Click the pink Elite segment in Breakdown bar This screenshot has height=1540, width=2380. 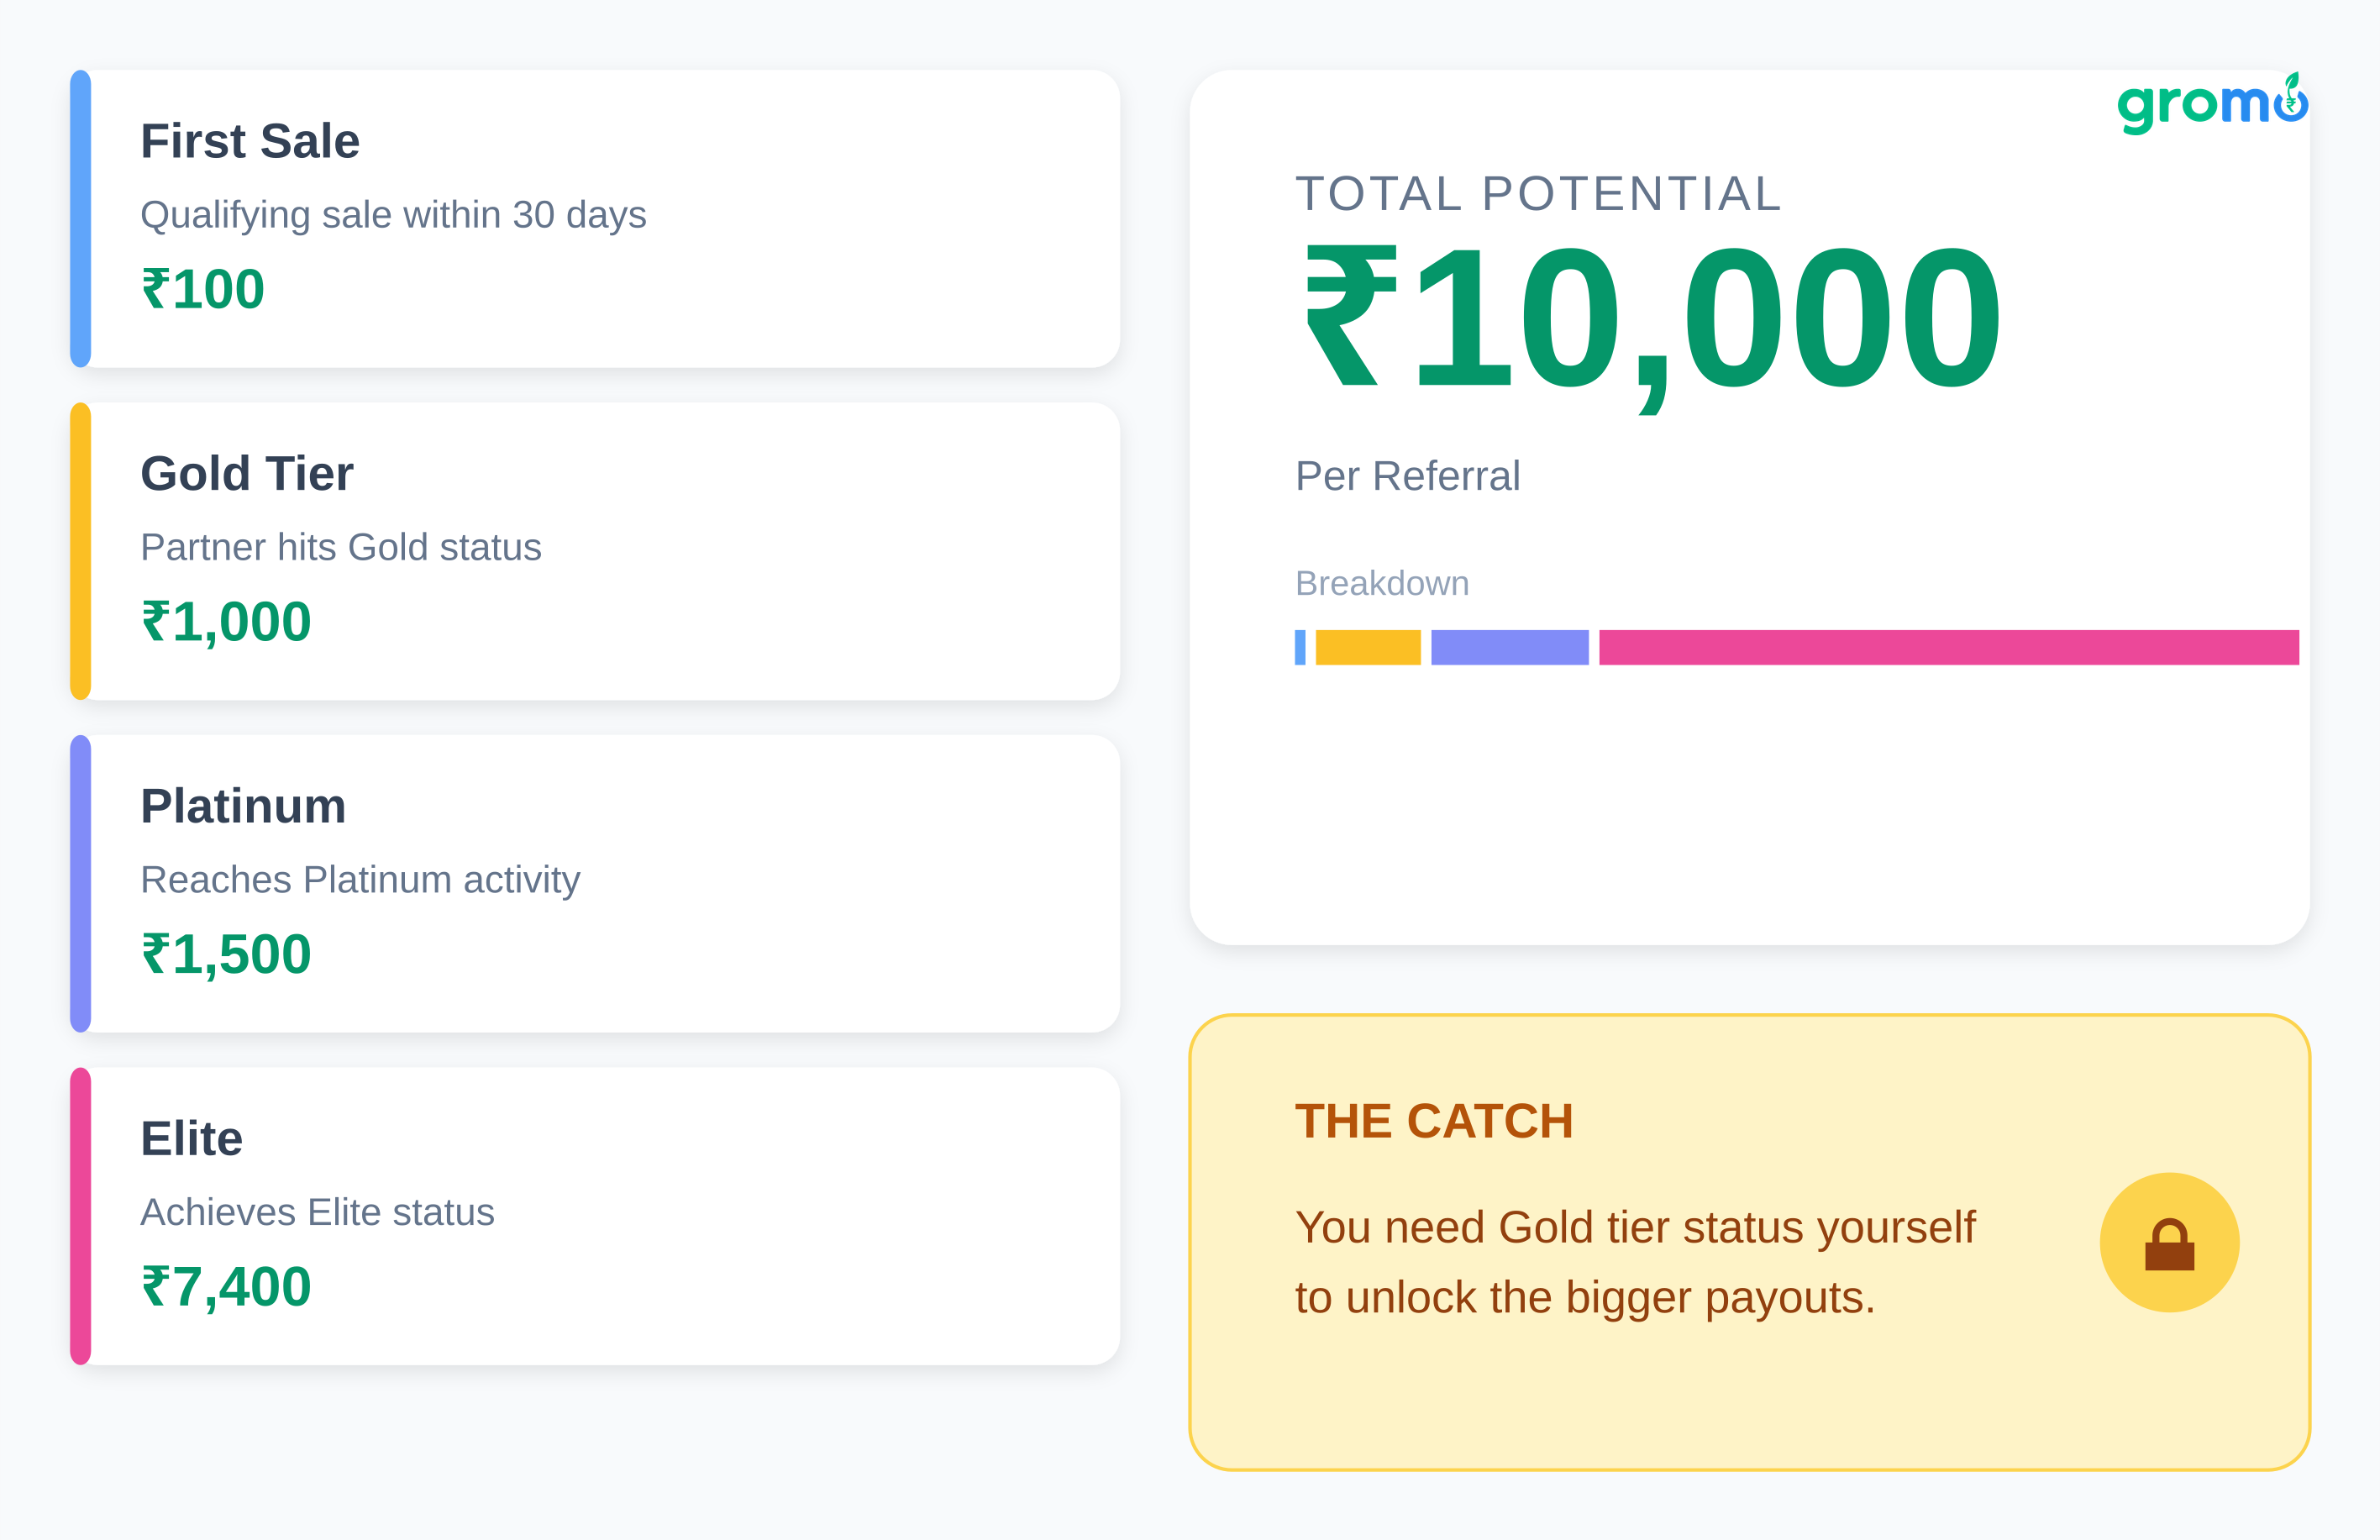1948,647
